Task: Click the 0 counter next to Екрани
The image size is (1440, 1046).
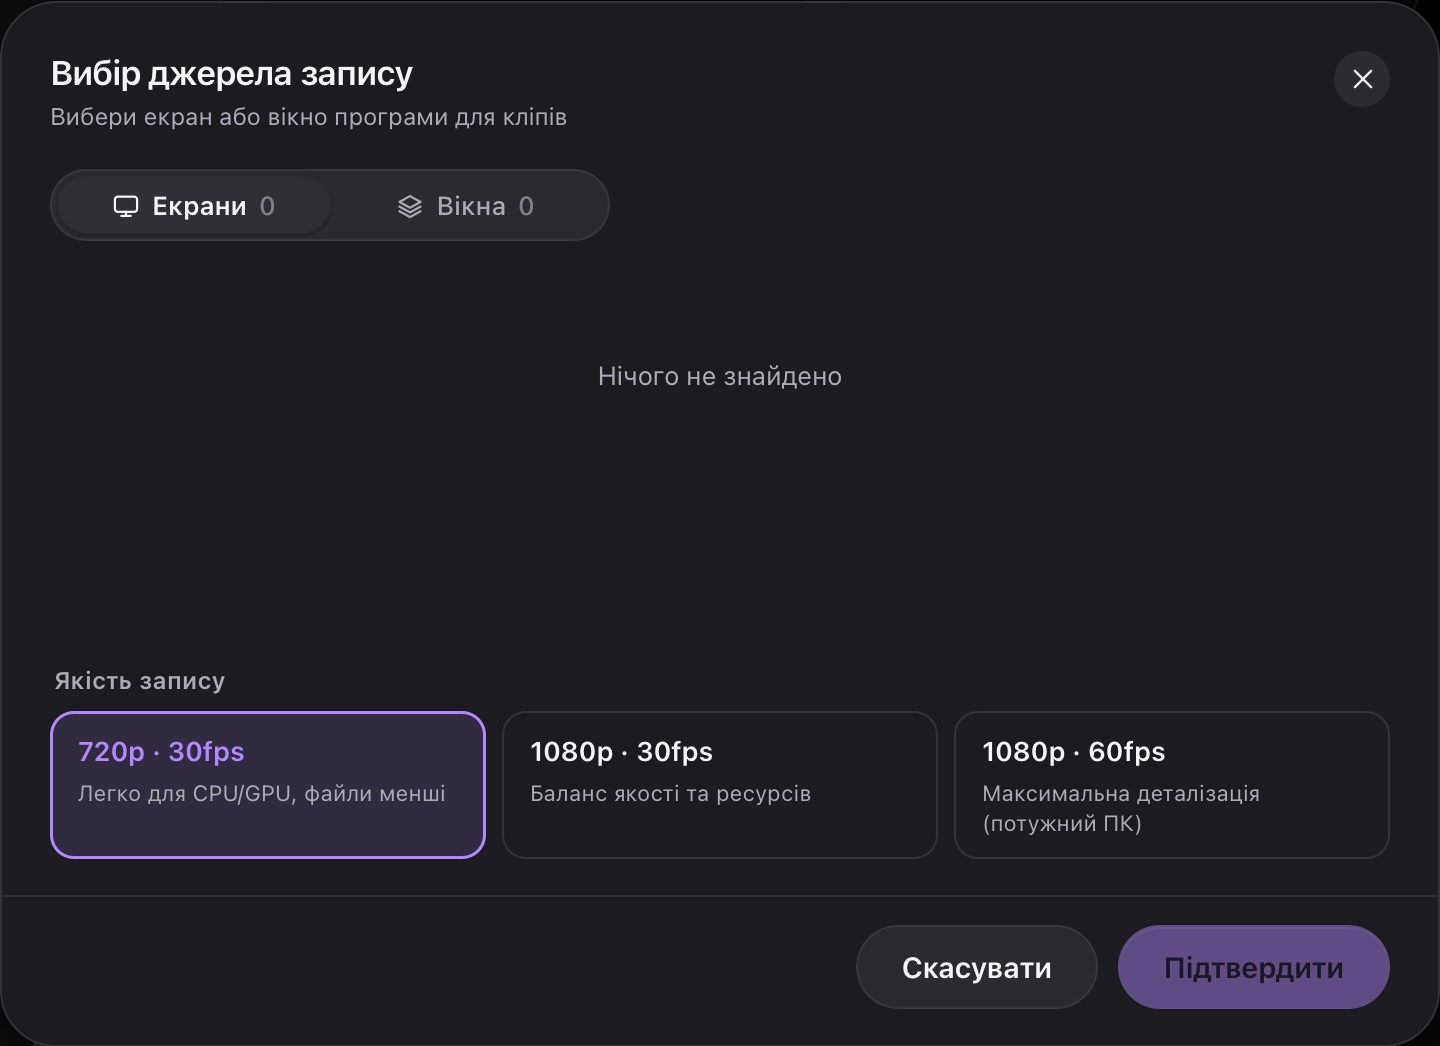Action: point(267,206)
